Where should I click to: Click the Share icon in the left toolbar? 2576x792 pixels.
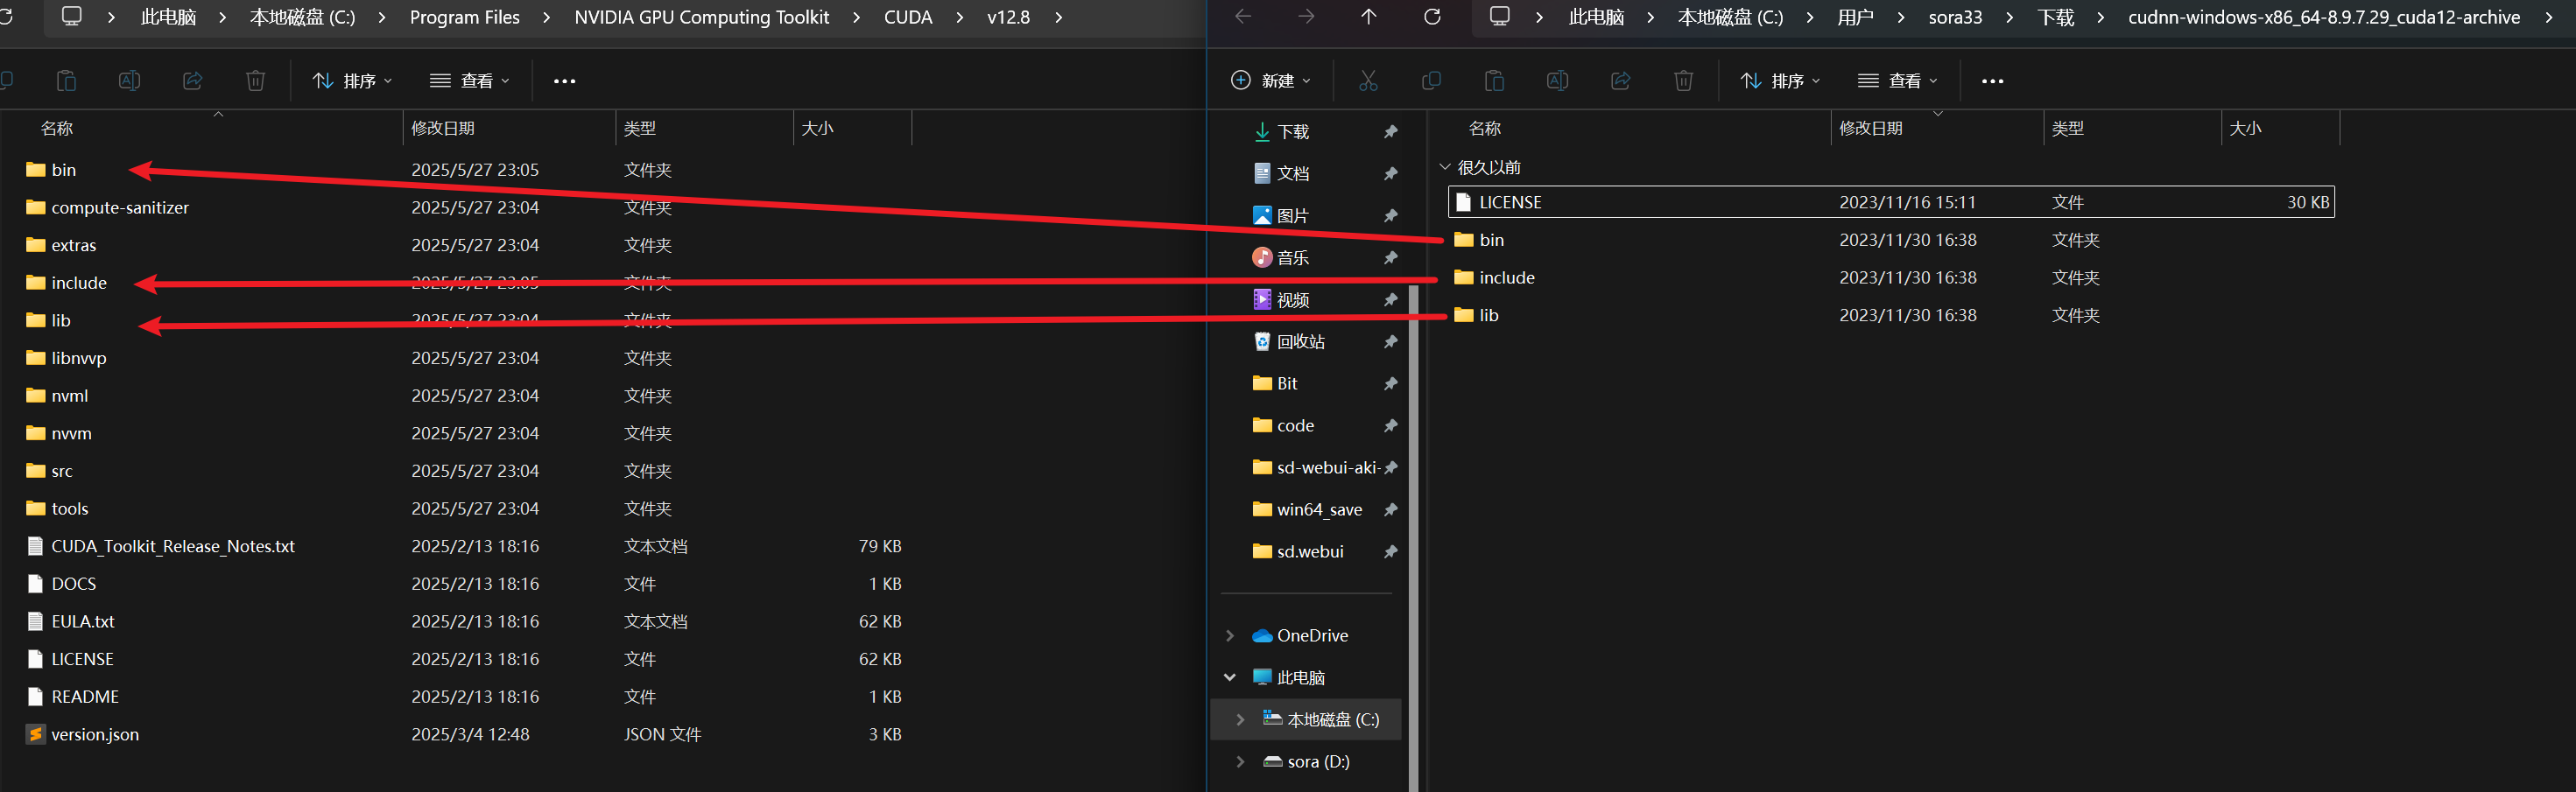192,80
